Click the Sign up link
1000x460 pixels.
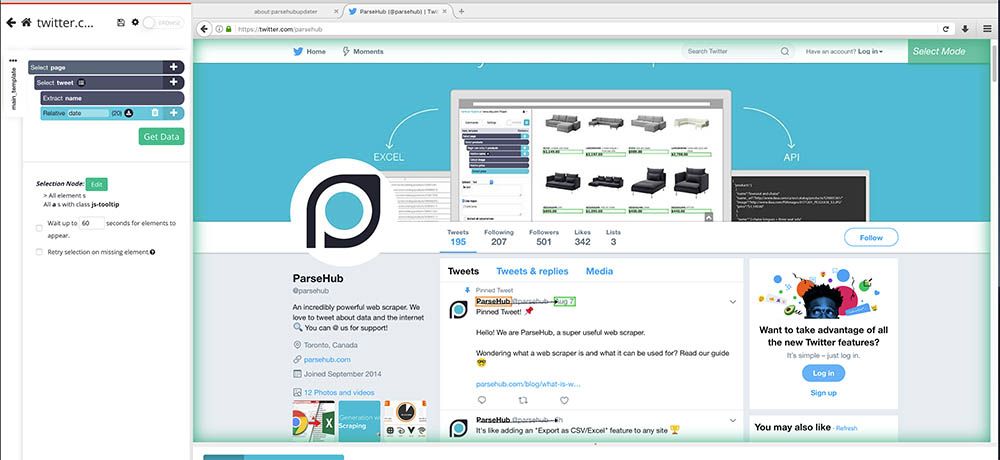pos(823,393)
